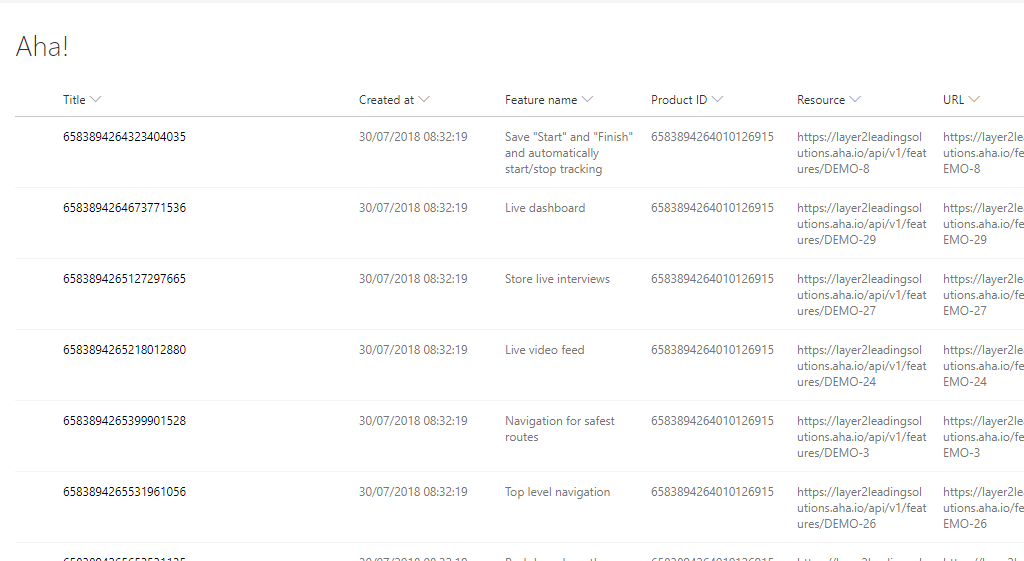Image resolution: width=1024 pixels, height=561 pixels.
Task: Open the Feature name column dropdown arrow
Action: 587,100
